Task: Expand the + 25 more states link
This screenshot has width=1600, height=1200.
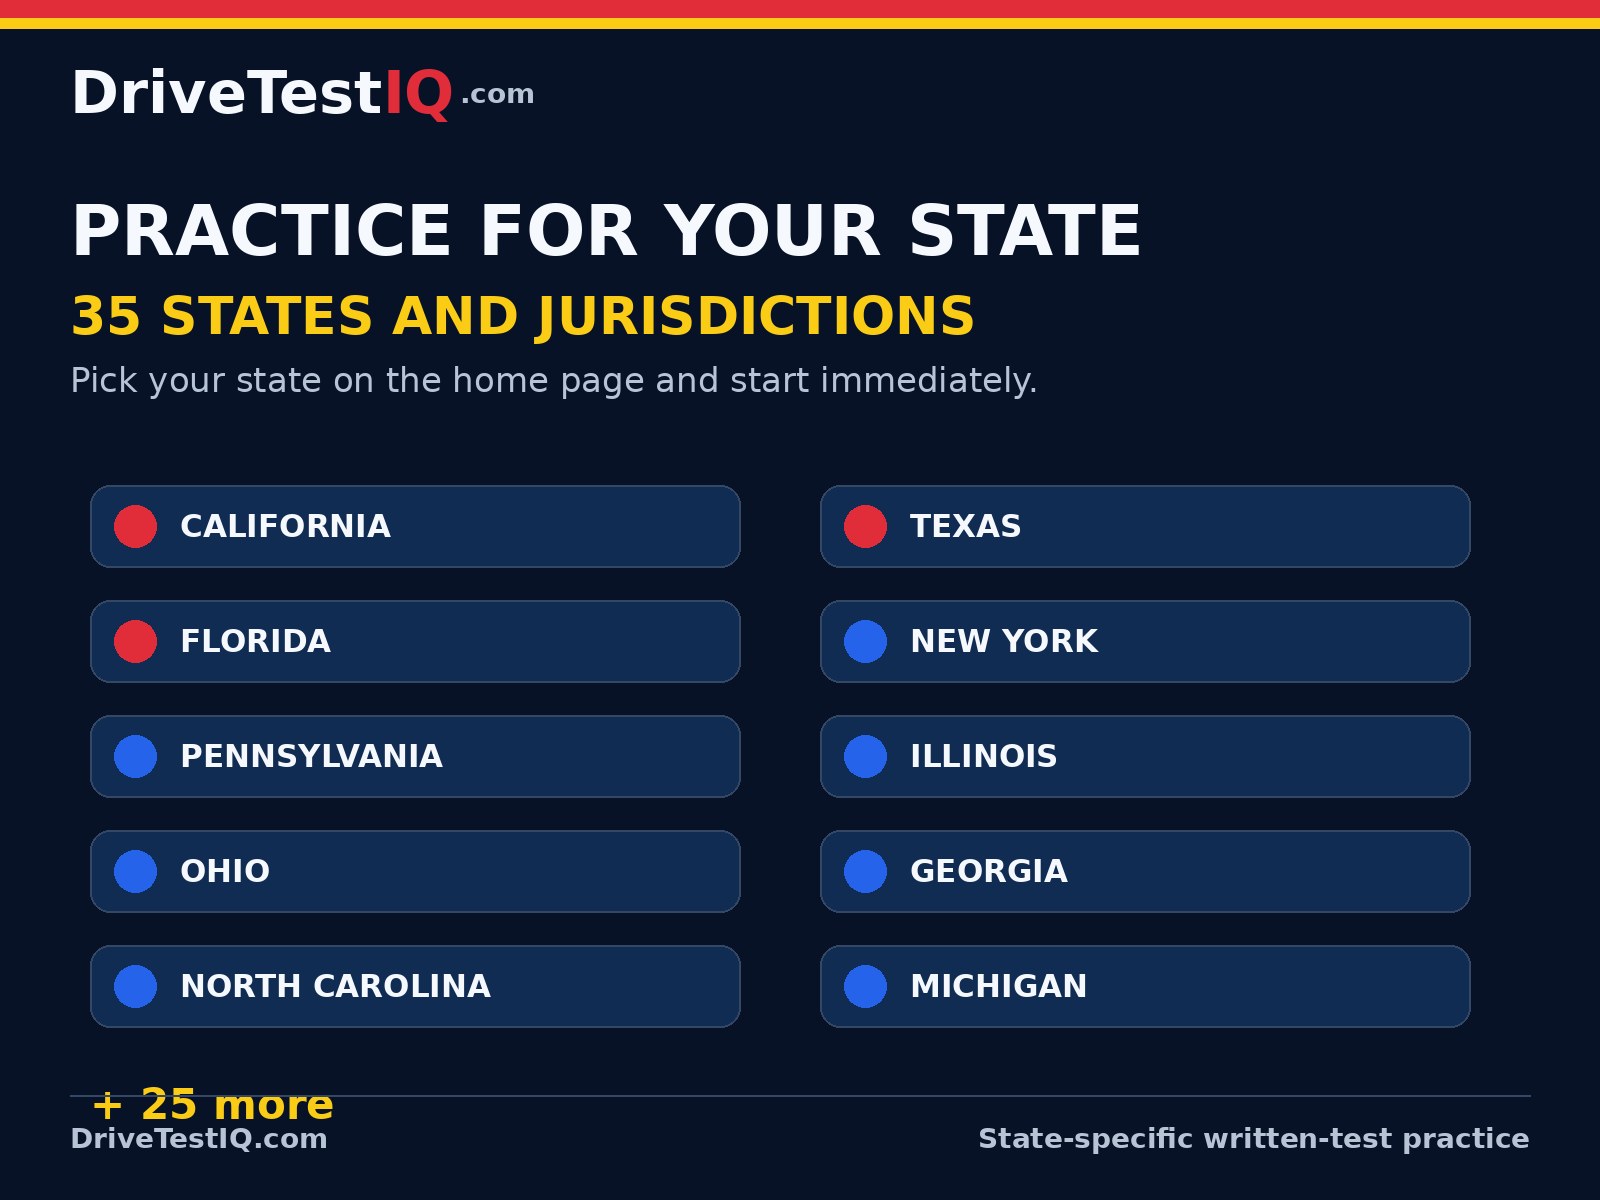Action: 212,1105
